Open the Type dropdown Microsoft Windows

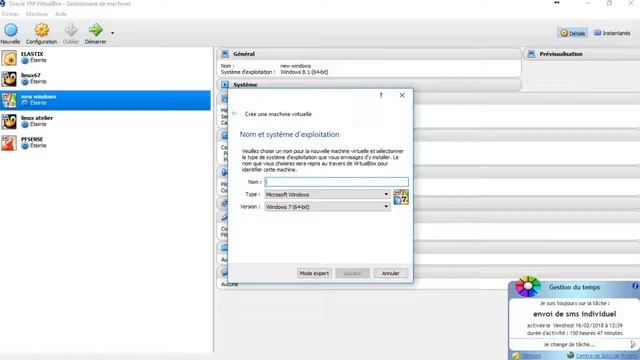pos(327,195)
